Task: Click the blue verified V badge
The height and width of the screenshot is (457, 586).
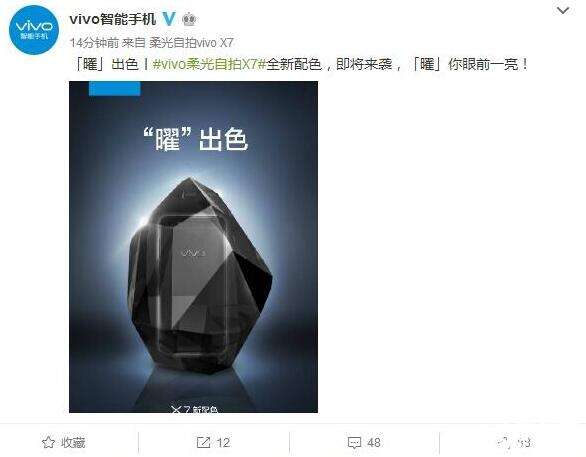Action: click(x=169, y=18)
